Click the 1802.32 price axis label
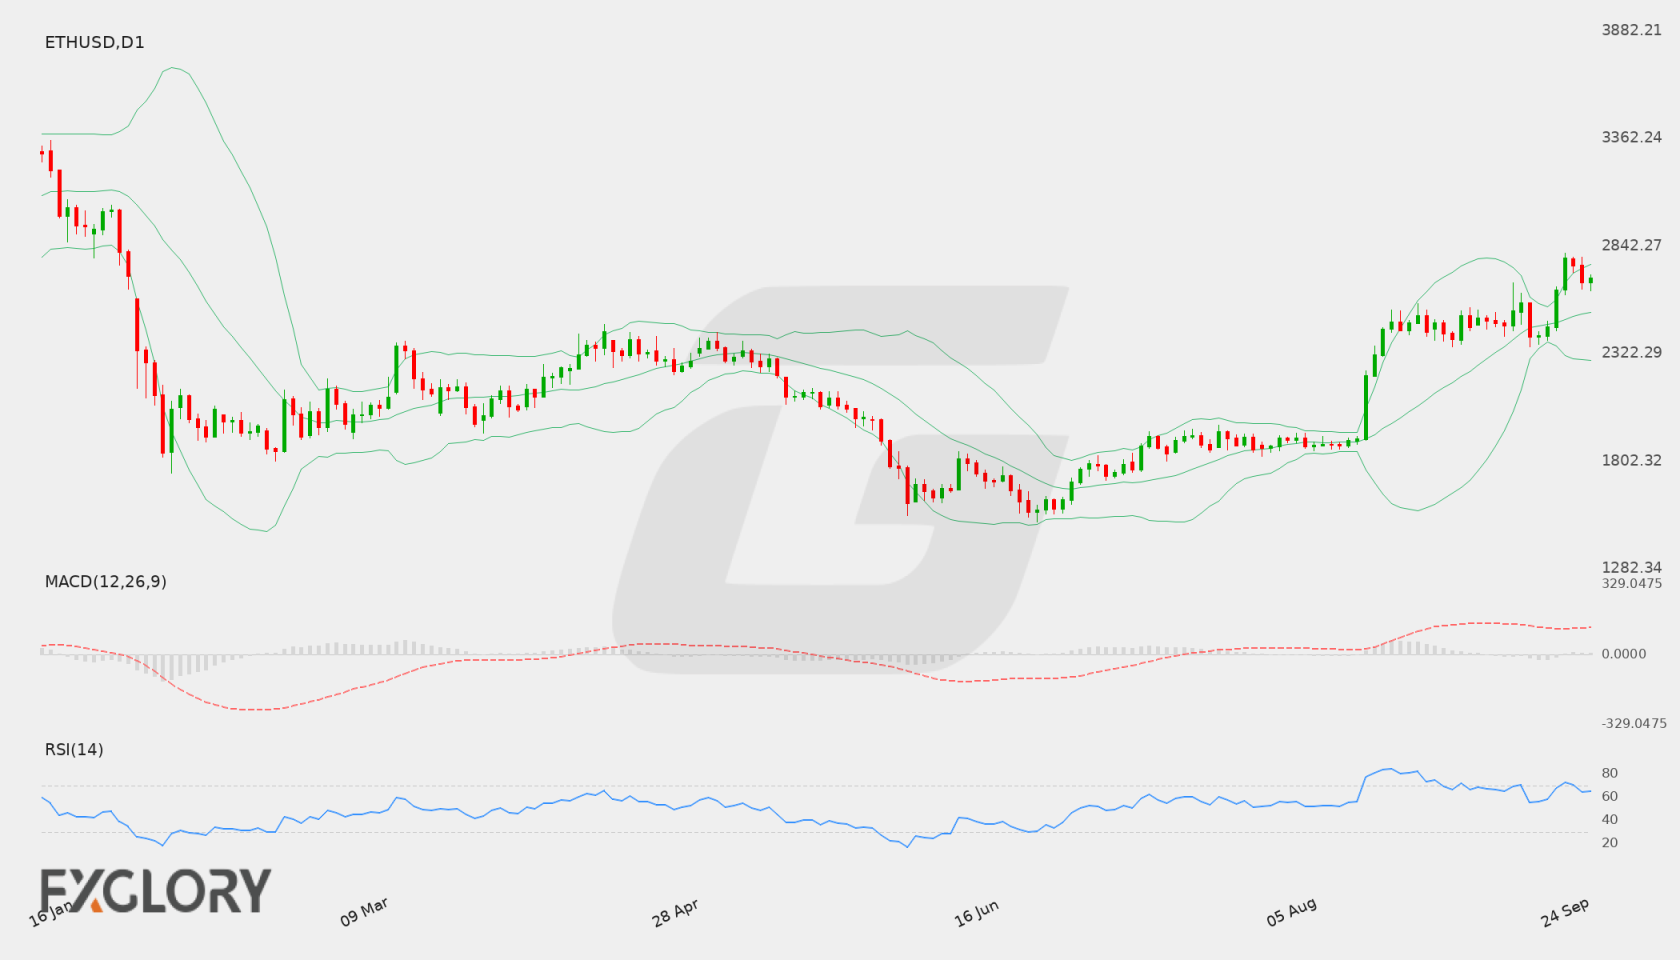This screenshot has height=960, width=1680. click(x=1632, y=460)
